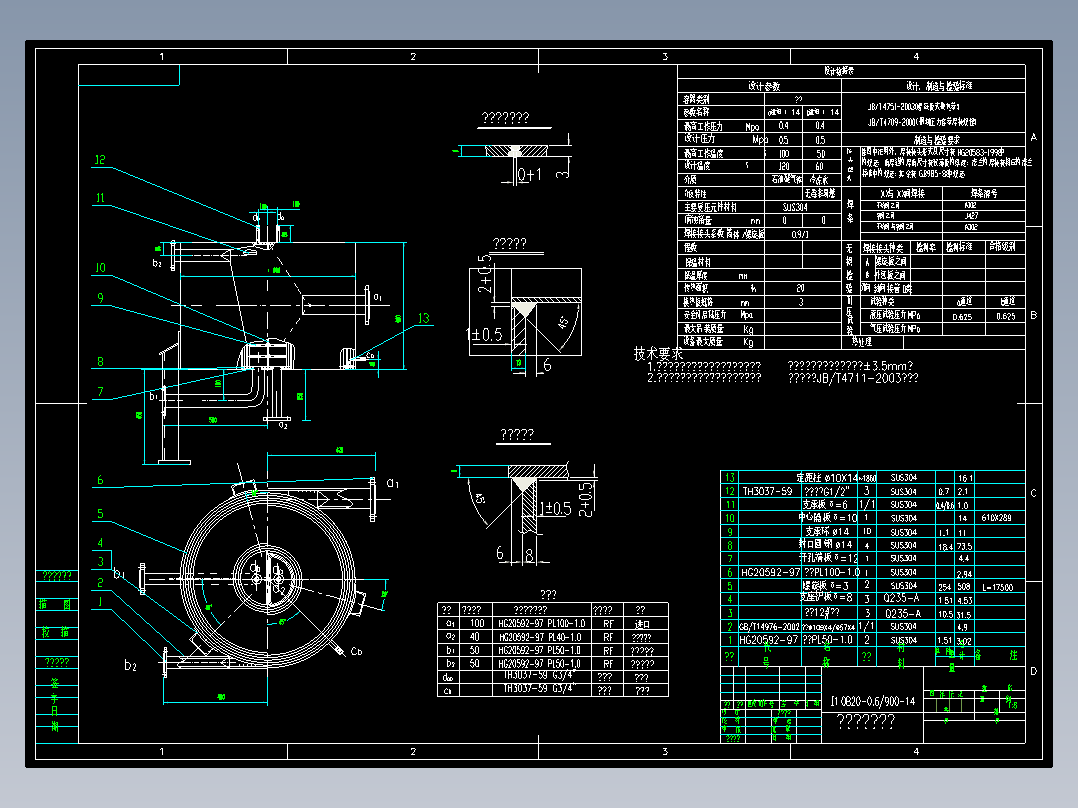This screenshot has height=808, width=1078.
Task: Select 'HG20592-97 PL40-1.0' in the nozzle table
Action: pos(540,637)
